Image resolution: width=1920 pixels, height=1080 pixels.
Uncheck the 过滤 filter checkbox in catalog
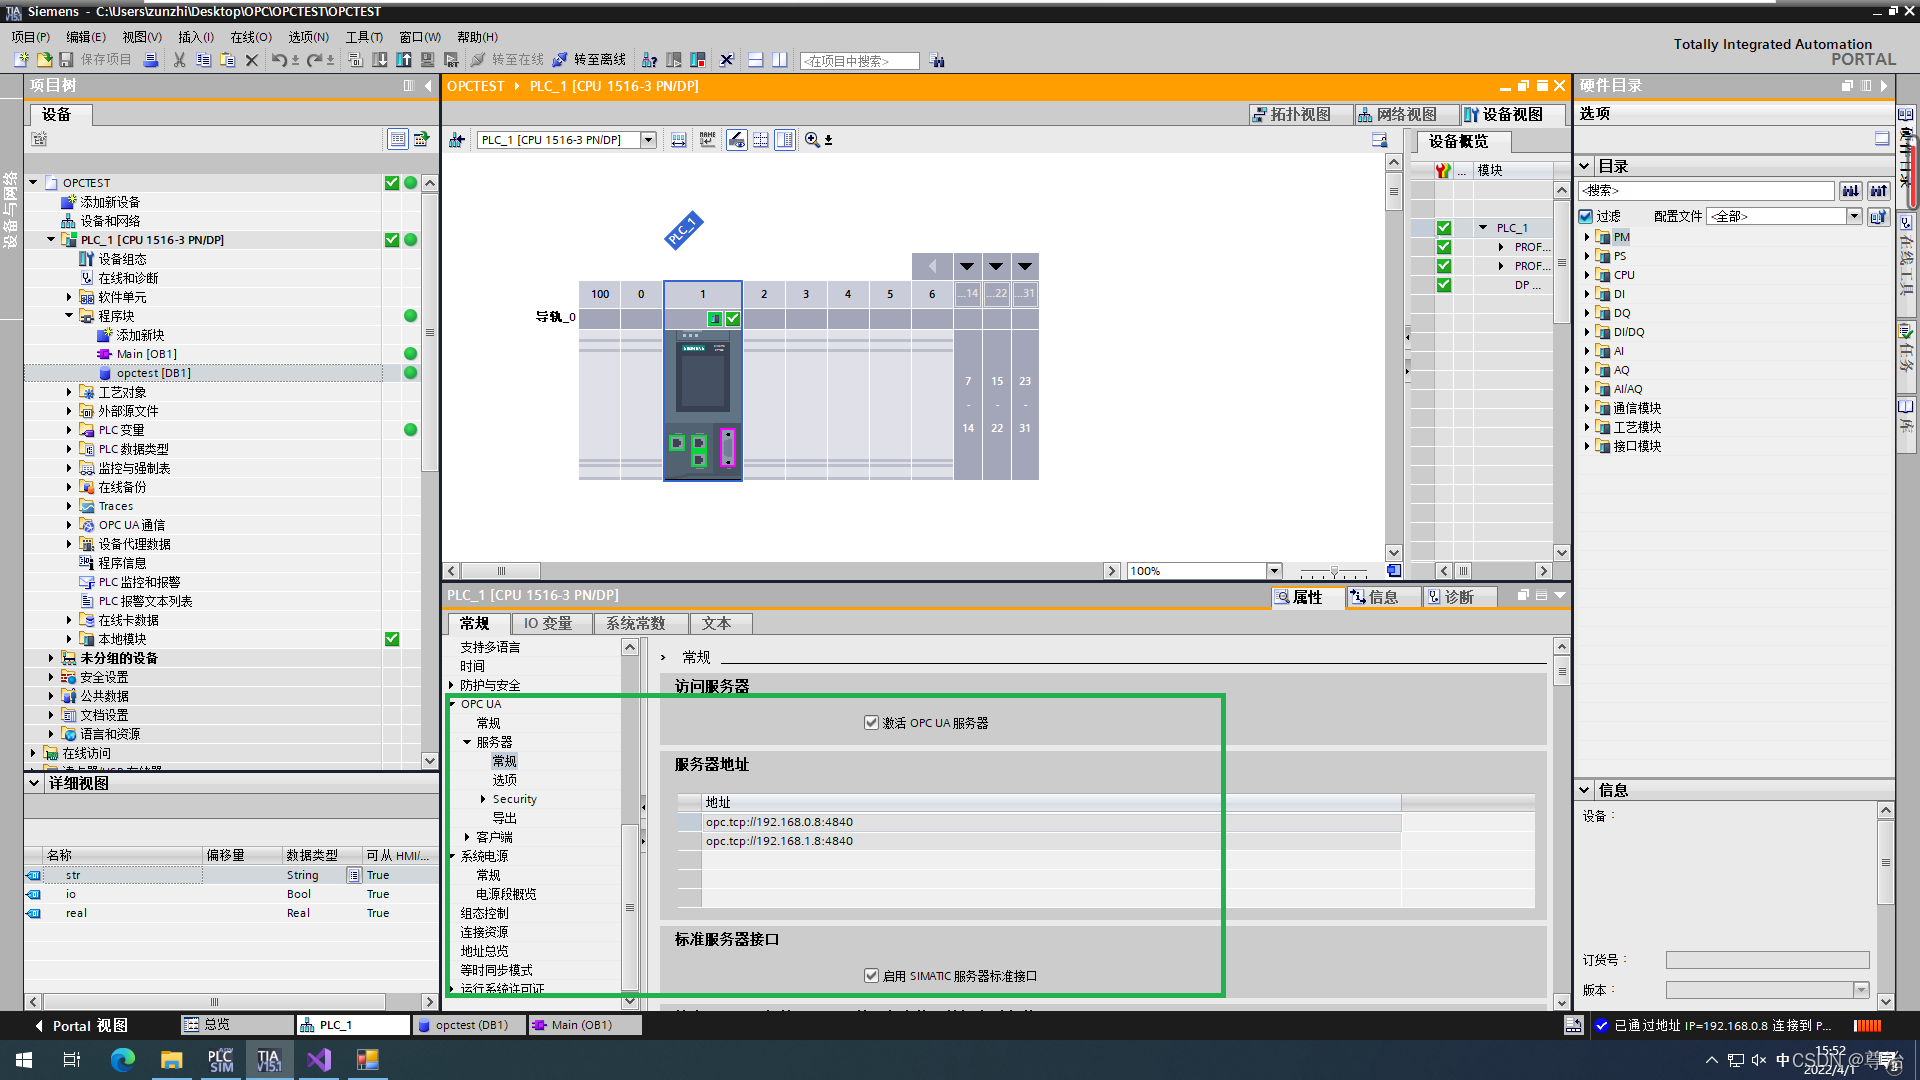point(1586,216)
